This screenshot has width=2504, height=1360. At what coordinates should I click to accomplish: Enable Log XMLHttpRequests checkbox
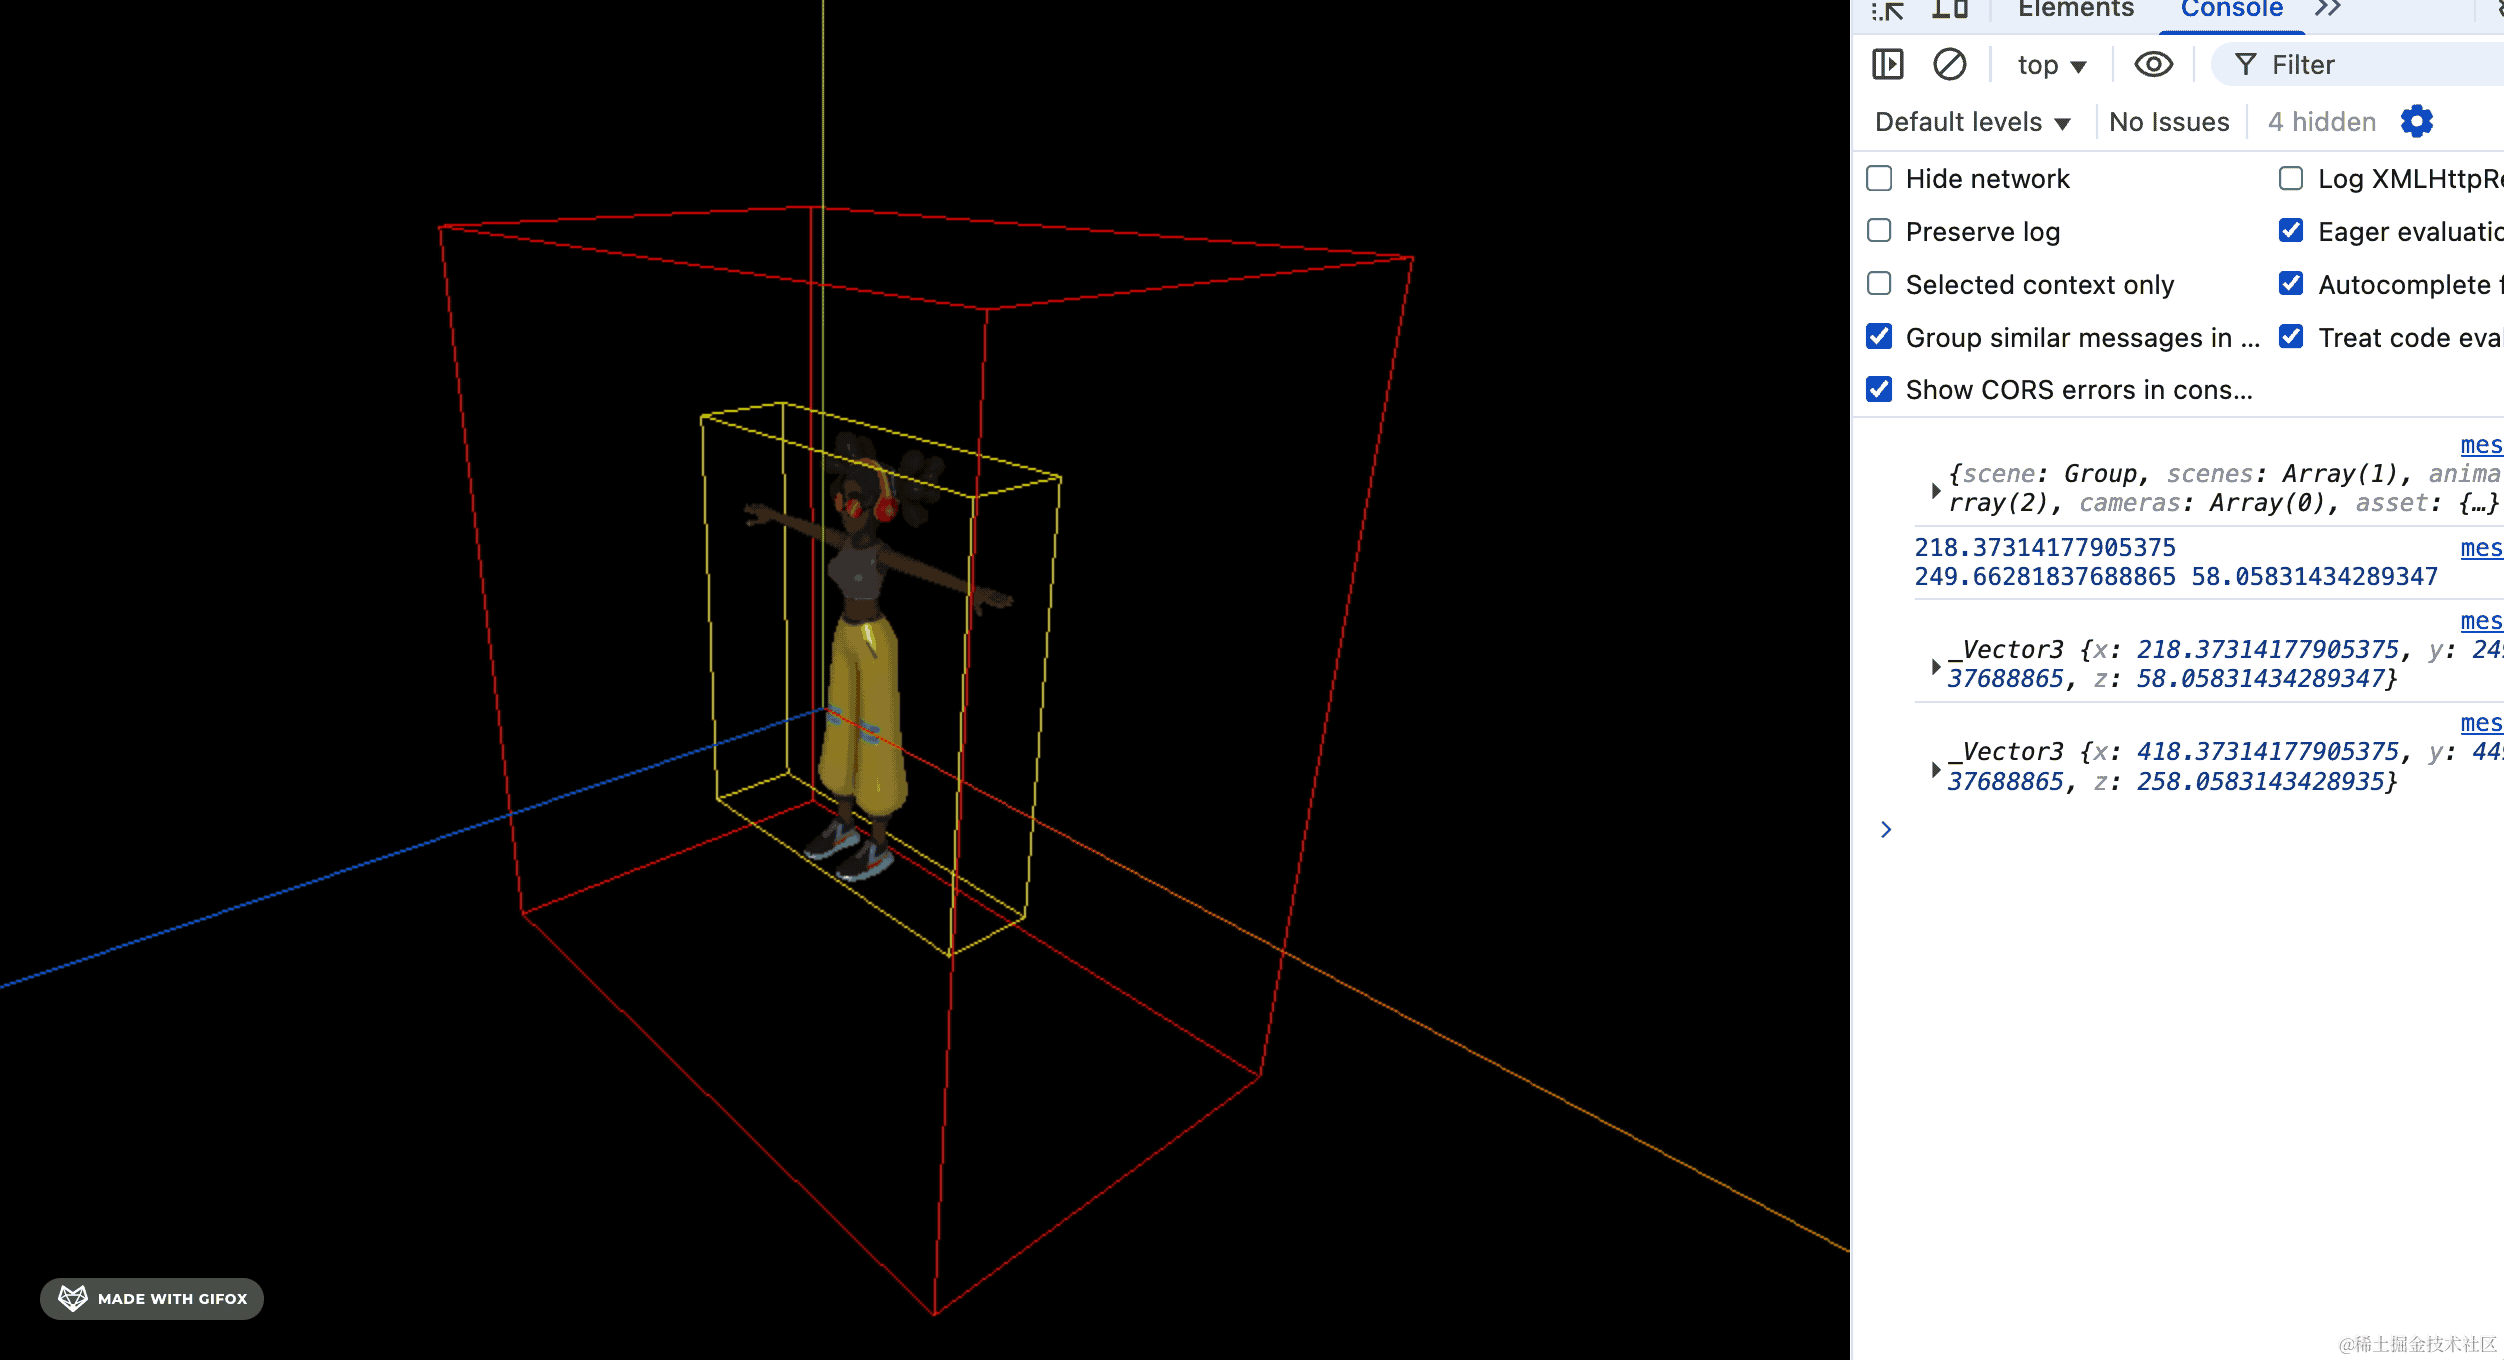point(2291,178)
